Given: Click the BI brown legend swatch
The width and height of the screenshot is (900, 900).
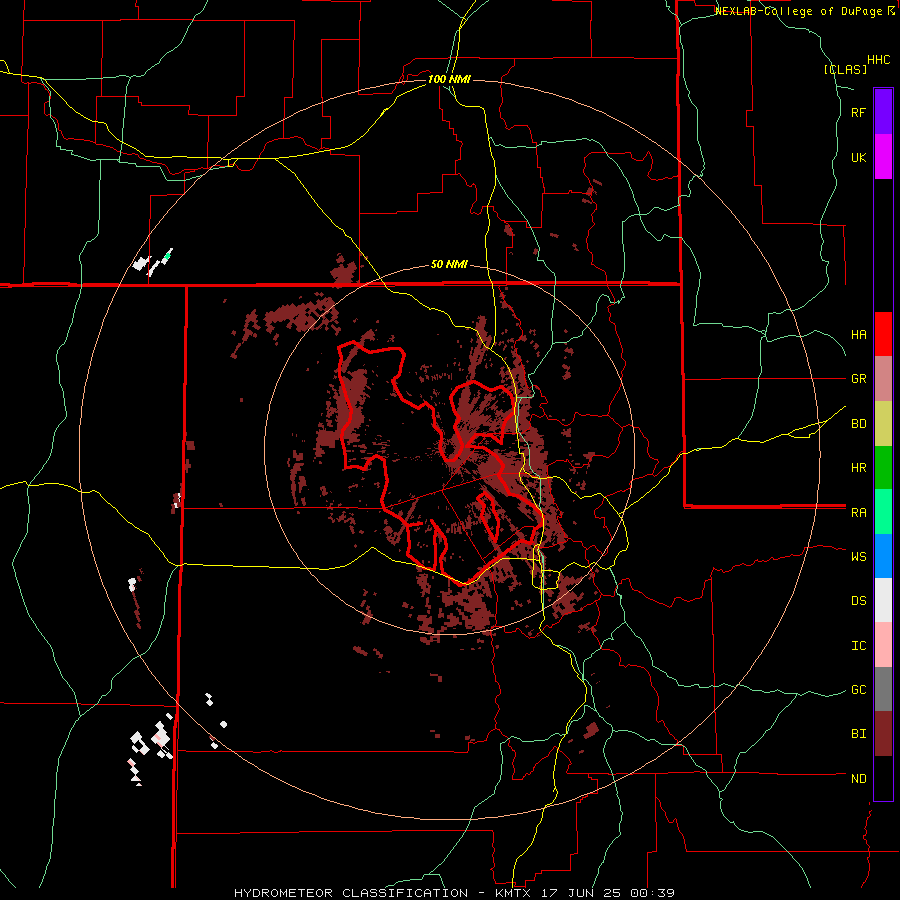Looking at the screenshot, I should 883,734.
